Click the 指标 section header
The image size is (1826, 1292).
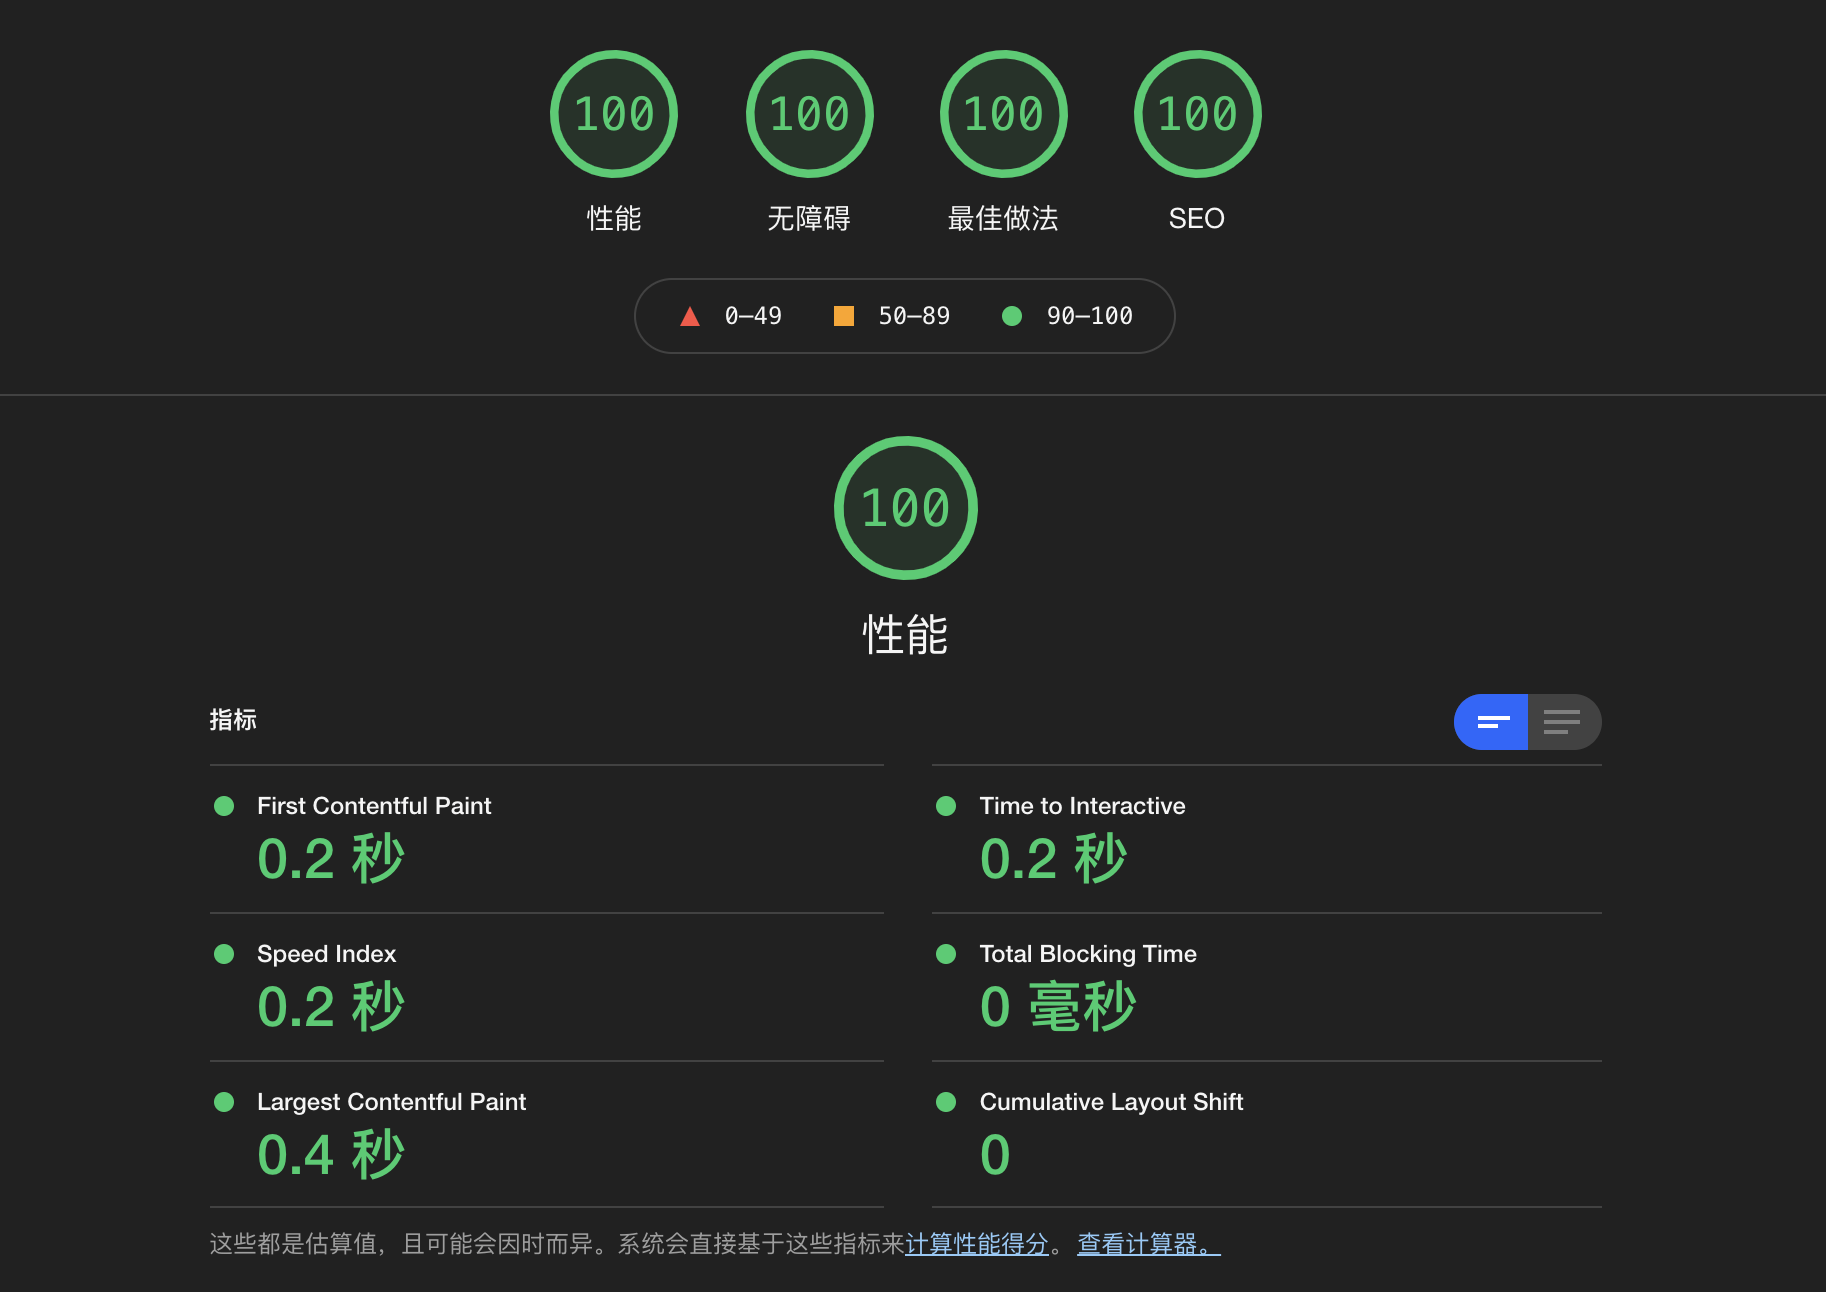[233, 720]
